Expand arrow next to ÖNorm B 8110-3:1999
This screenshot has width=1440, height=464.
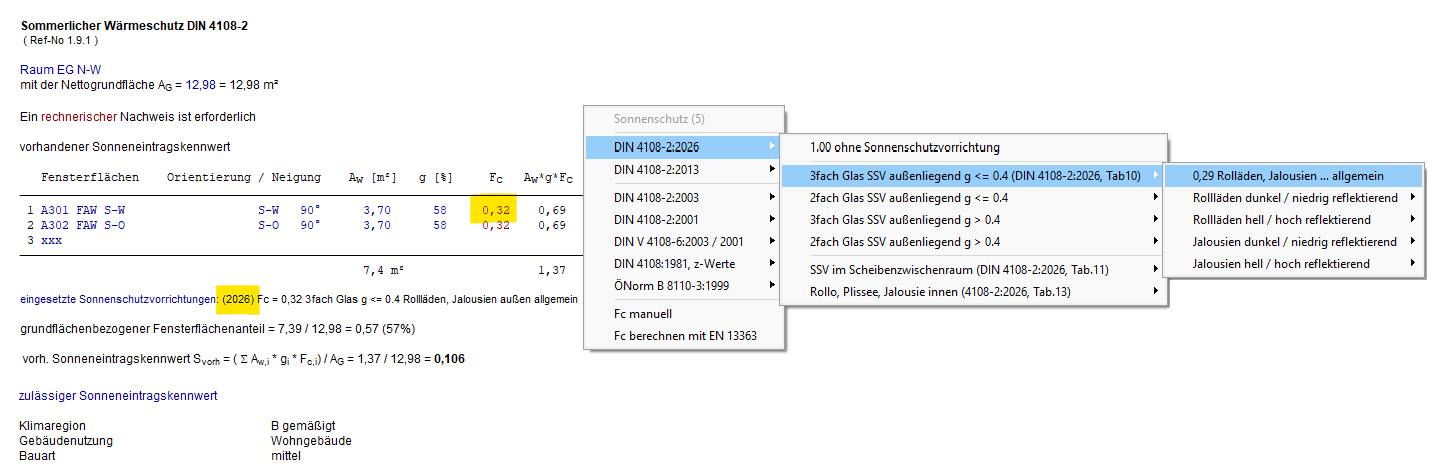pos(770,285)
